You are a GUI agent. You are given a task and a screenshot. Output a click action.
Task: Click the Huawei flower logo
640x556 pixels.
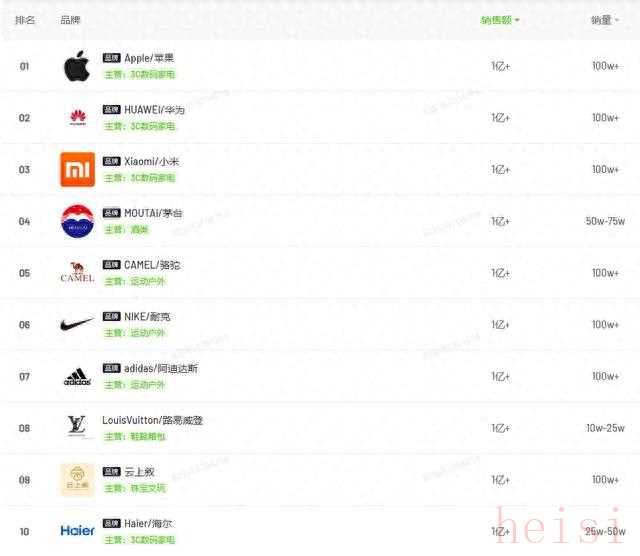[x=78, y=118]
